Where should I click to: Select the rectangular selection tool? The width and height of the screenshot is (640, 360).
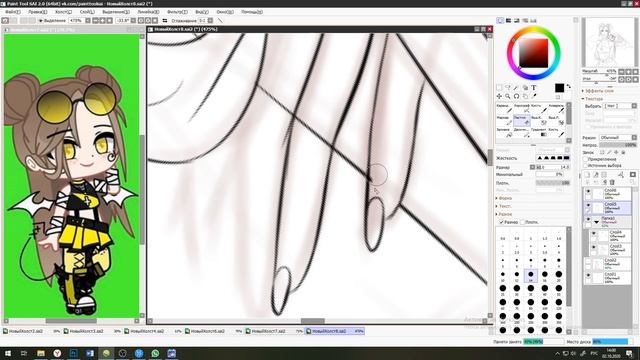pos(499,88)
